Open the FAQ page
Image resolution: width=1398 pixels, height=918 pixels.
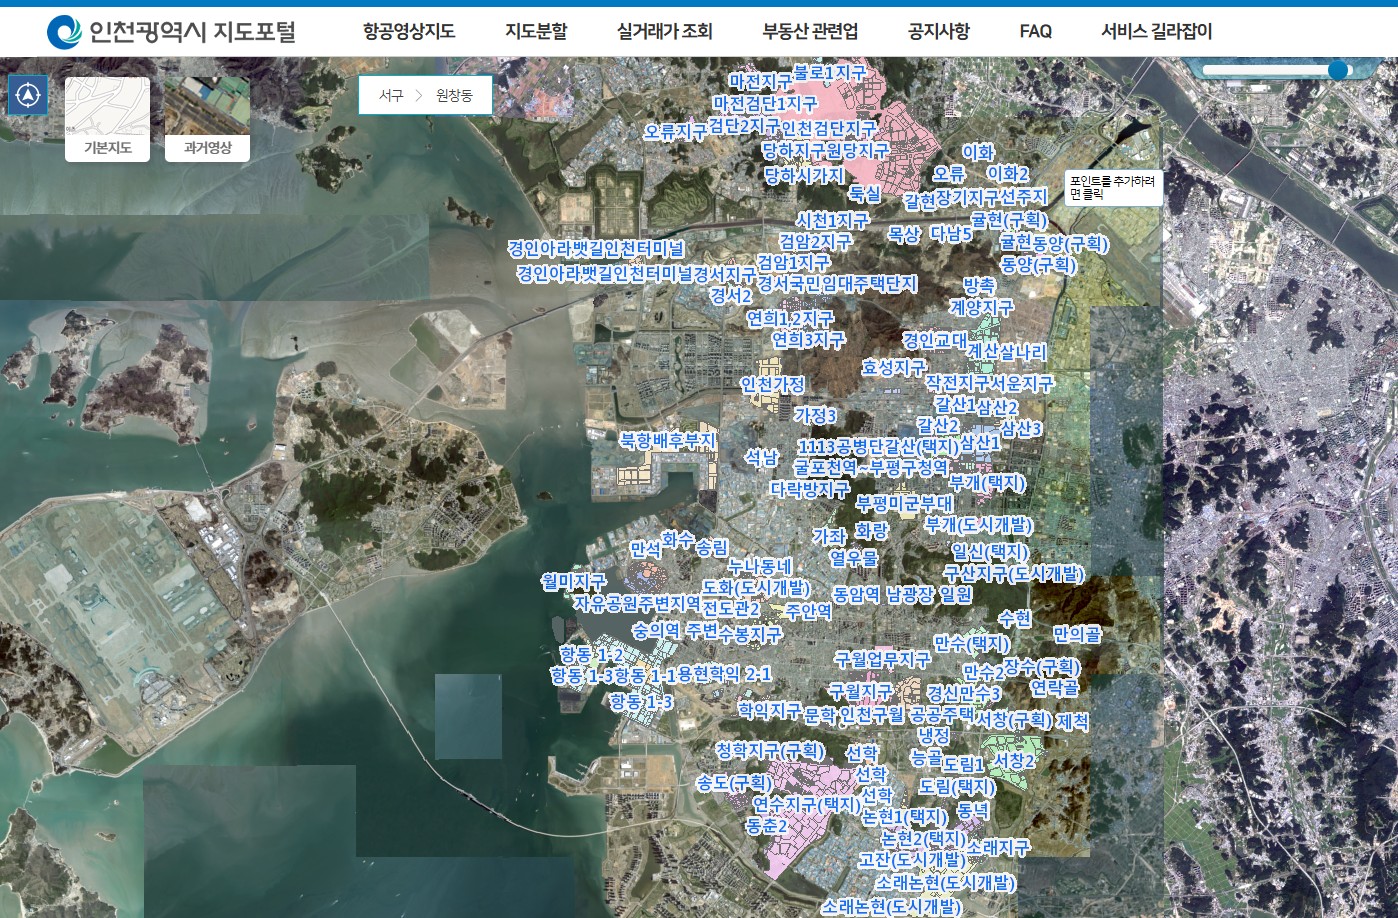[1035, 32]
